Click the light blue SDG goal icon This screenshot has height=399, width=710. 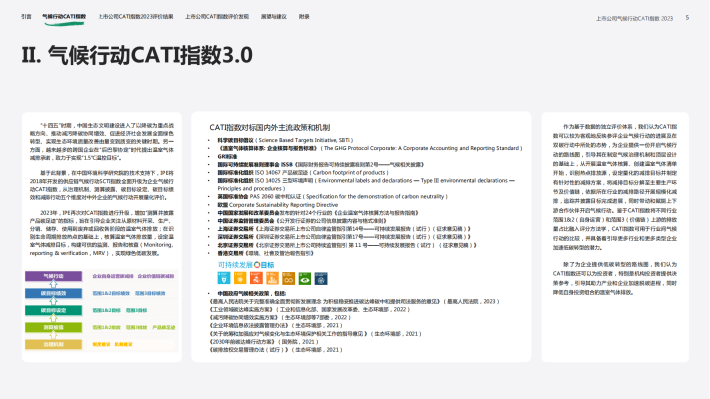click(x=224, y=278)
